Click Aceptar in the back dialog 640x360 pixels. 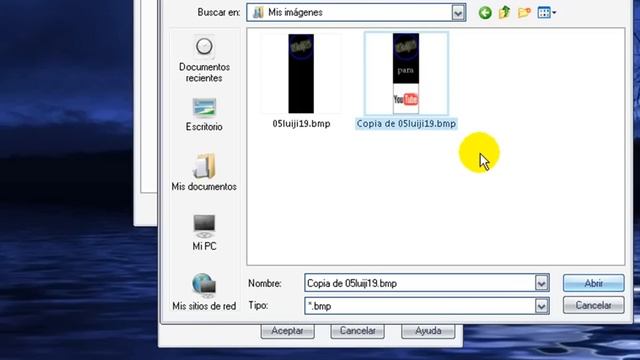(x=287, y=331)
